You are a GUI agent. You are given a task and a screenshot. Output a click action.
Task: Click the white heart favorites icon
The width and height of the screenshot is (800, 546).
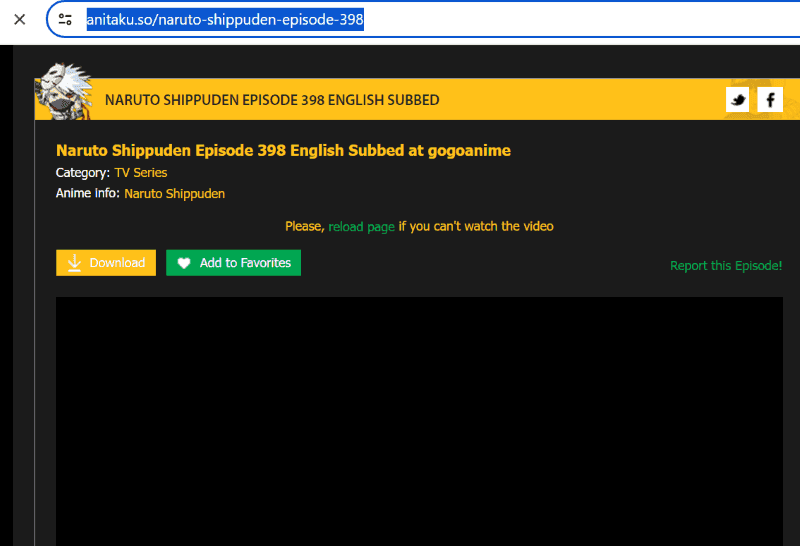[184, 263]
